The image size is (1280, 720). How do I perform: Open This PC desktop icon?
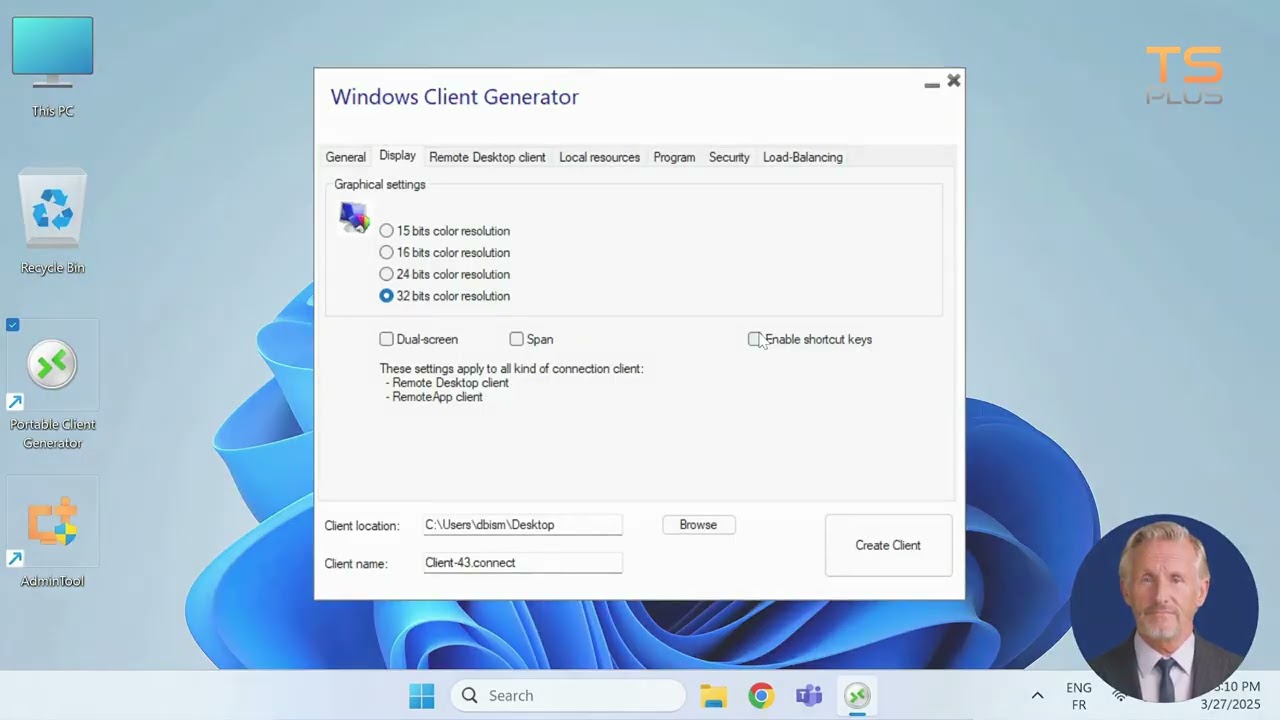click(x=52, y=67)
